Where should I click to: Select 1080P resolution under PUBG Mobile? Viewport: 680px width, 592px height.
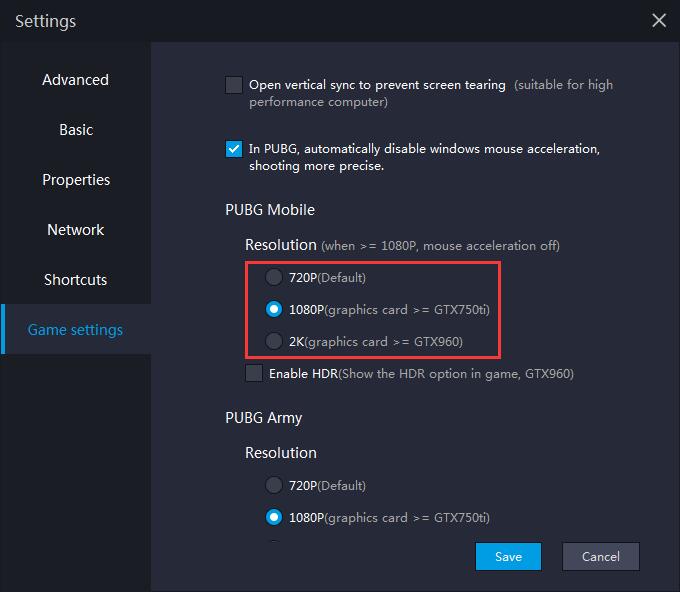[274, 309]
